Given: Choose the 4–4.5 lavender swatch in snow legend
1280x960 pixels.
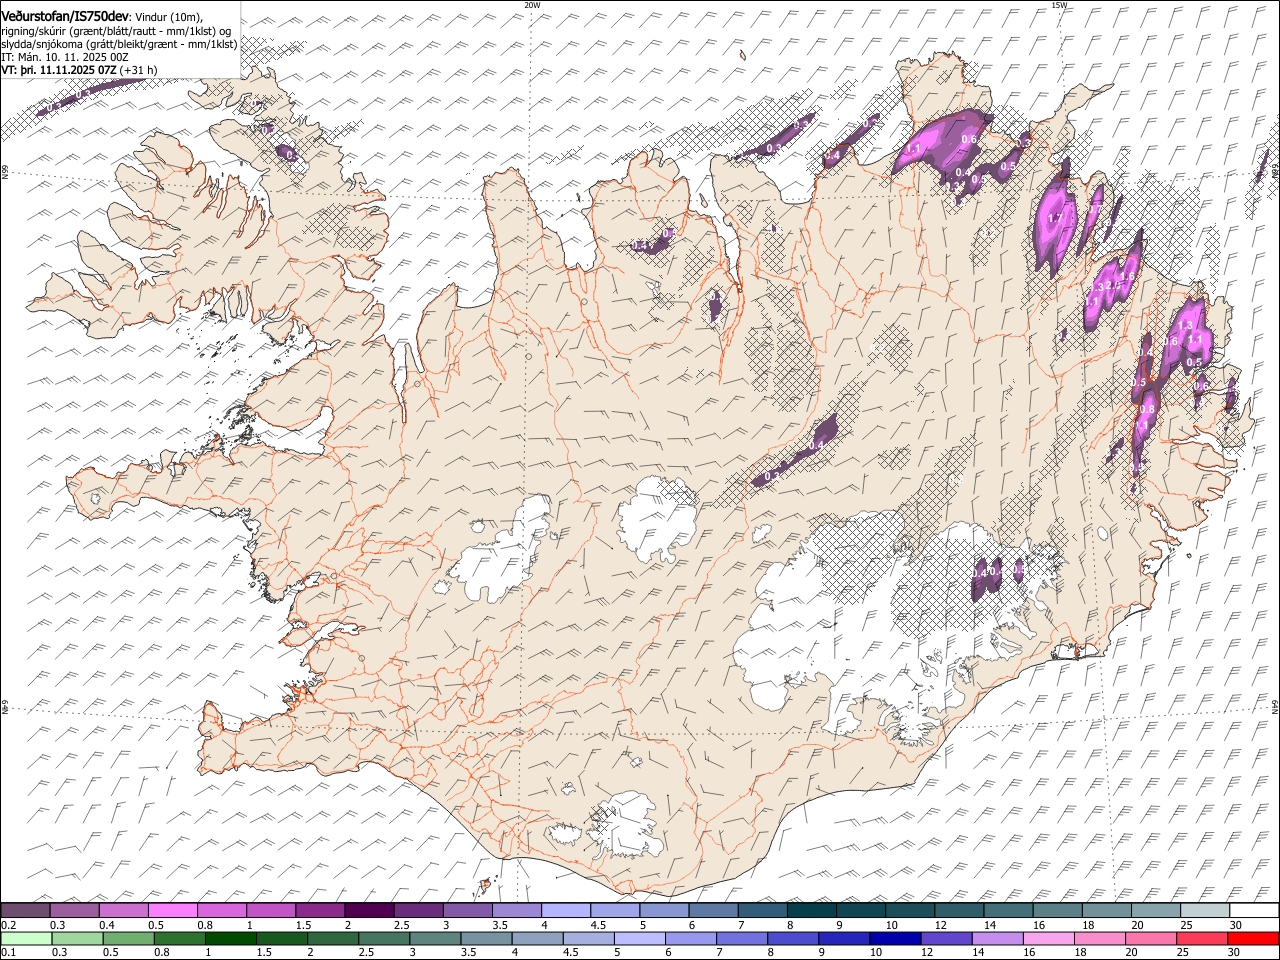Looking at the screenshot, I should [x=566, y=911].
